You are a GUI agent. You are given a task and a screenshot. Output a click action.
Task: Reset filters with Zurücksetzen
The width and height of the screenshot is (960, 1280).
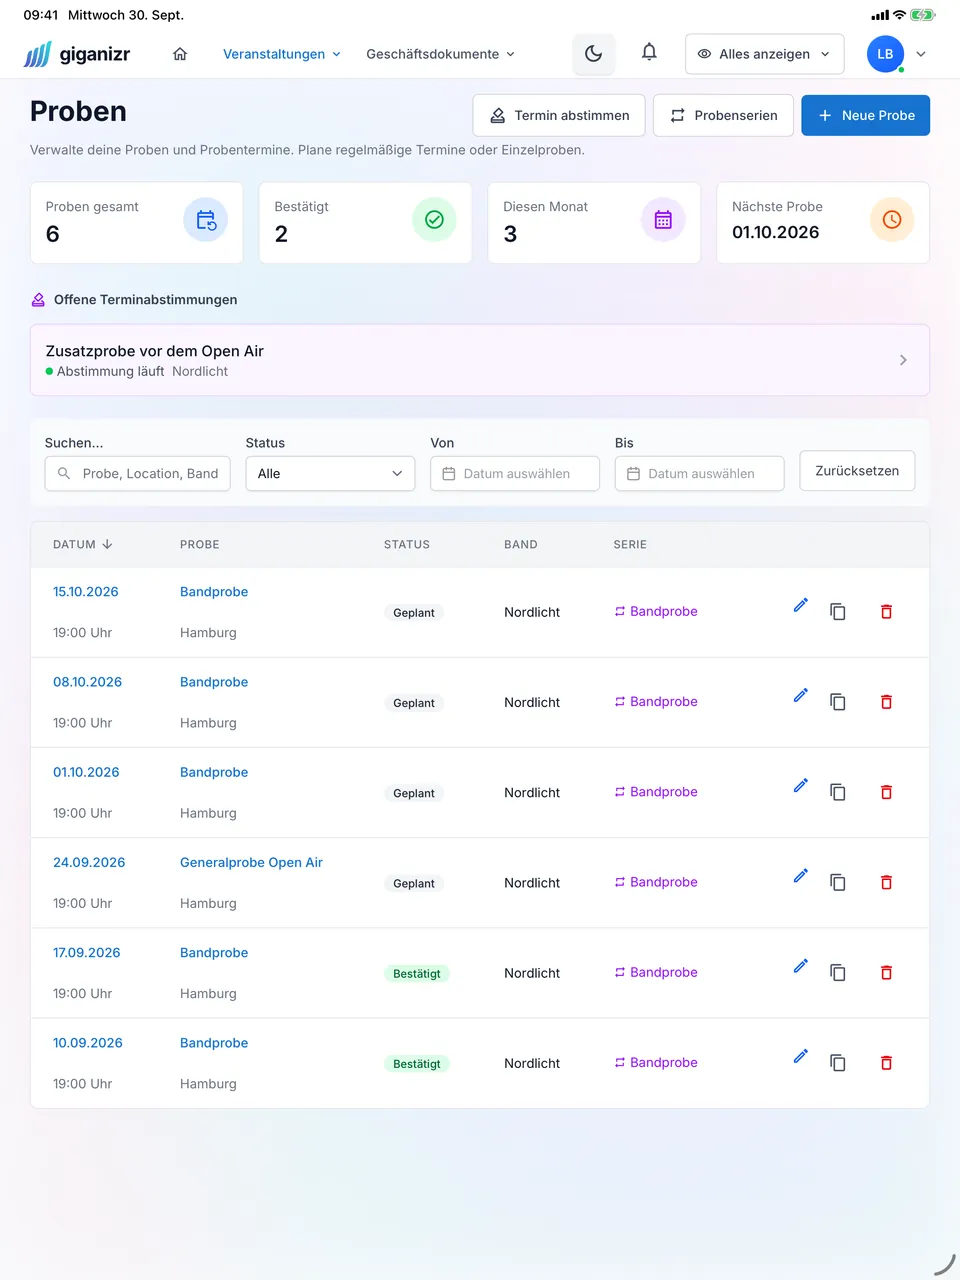coord(857,471)
